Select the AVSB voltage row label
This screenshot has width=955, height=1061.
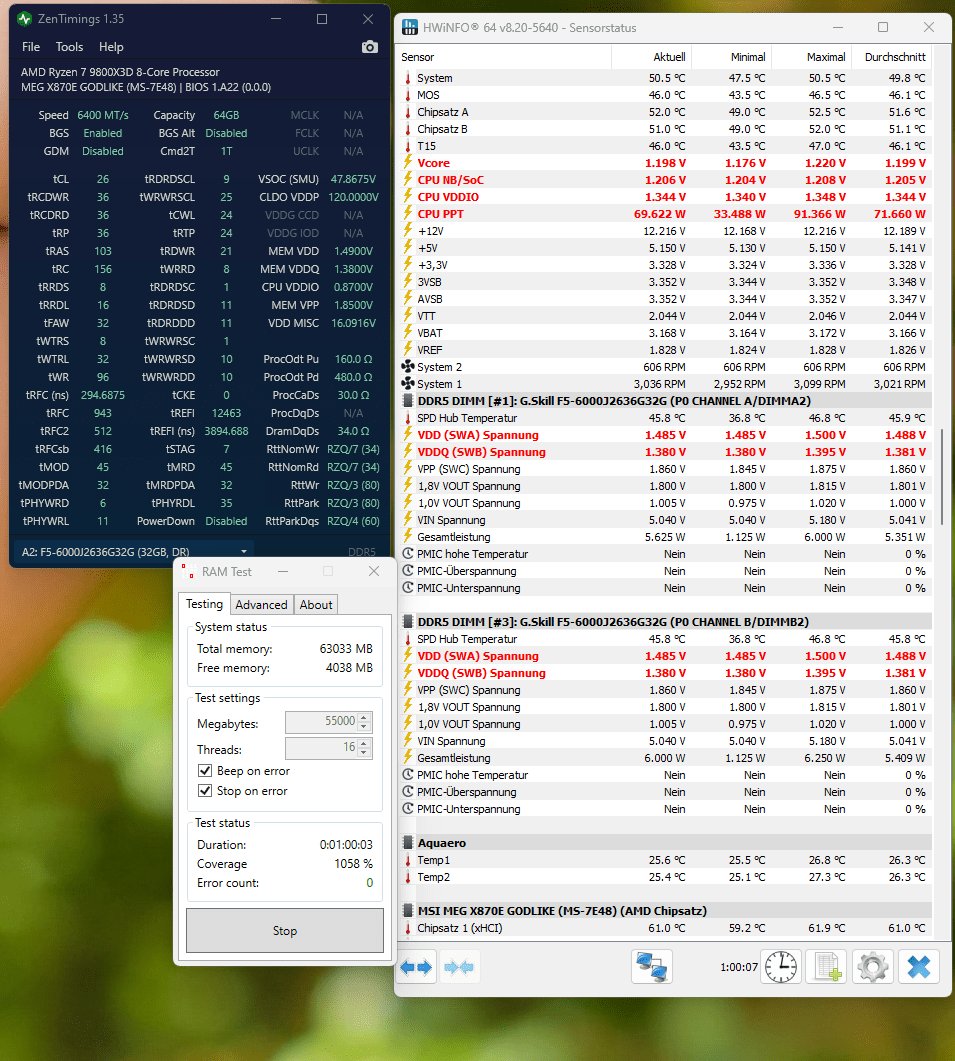tap(430, 298)
